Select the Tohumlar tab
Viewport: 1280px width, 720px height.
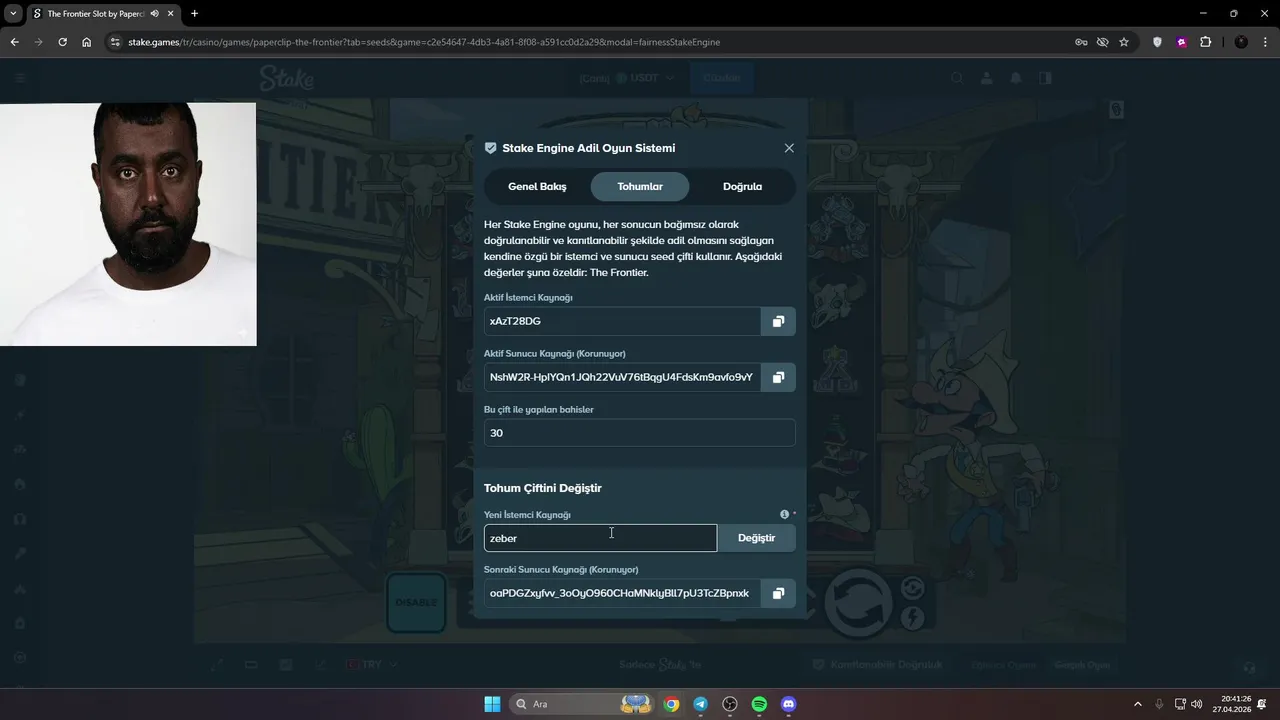640,186
